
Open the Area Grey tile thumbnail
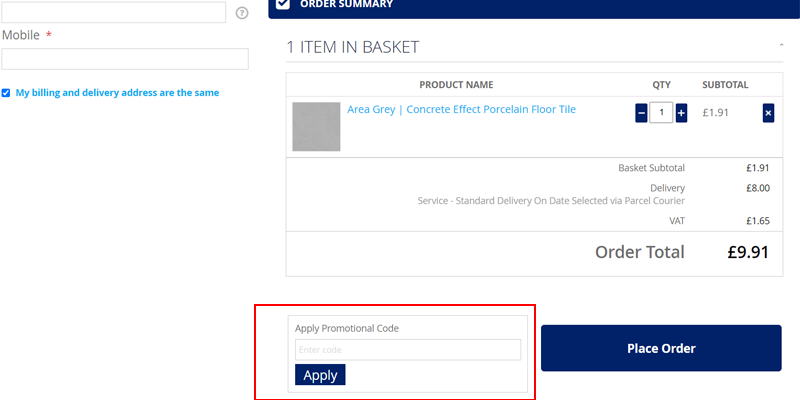pyautogui.click(x=316, y=127)
